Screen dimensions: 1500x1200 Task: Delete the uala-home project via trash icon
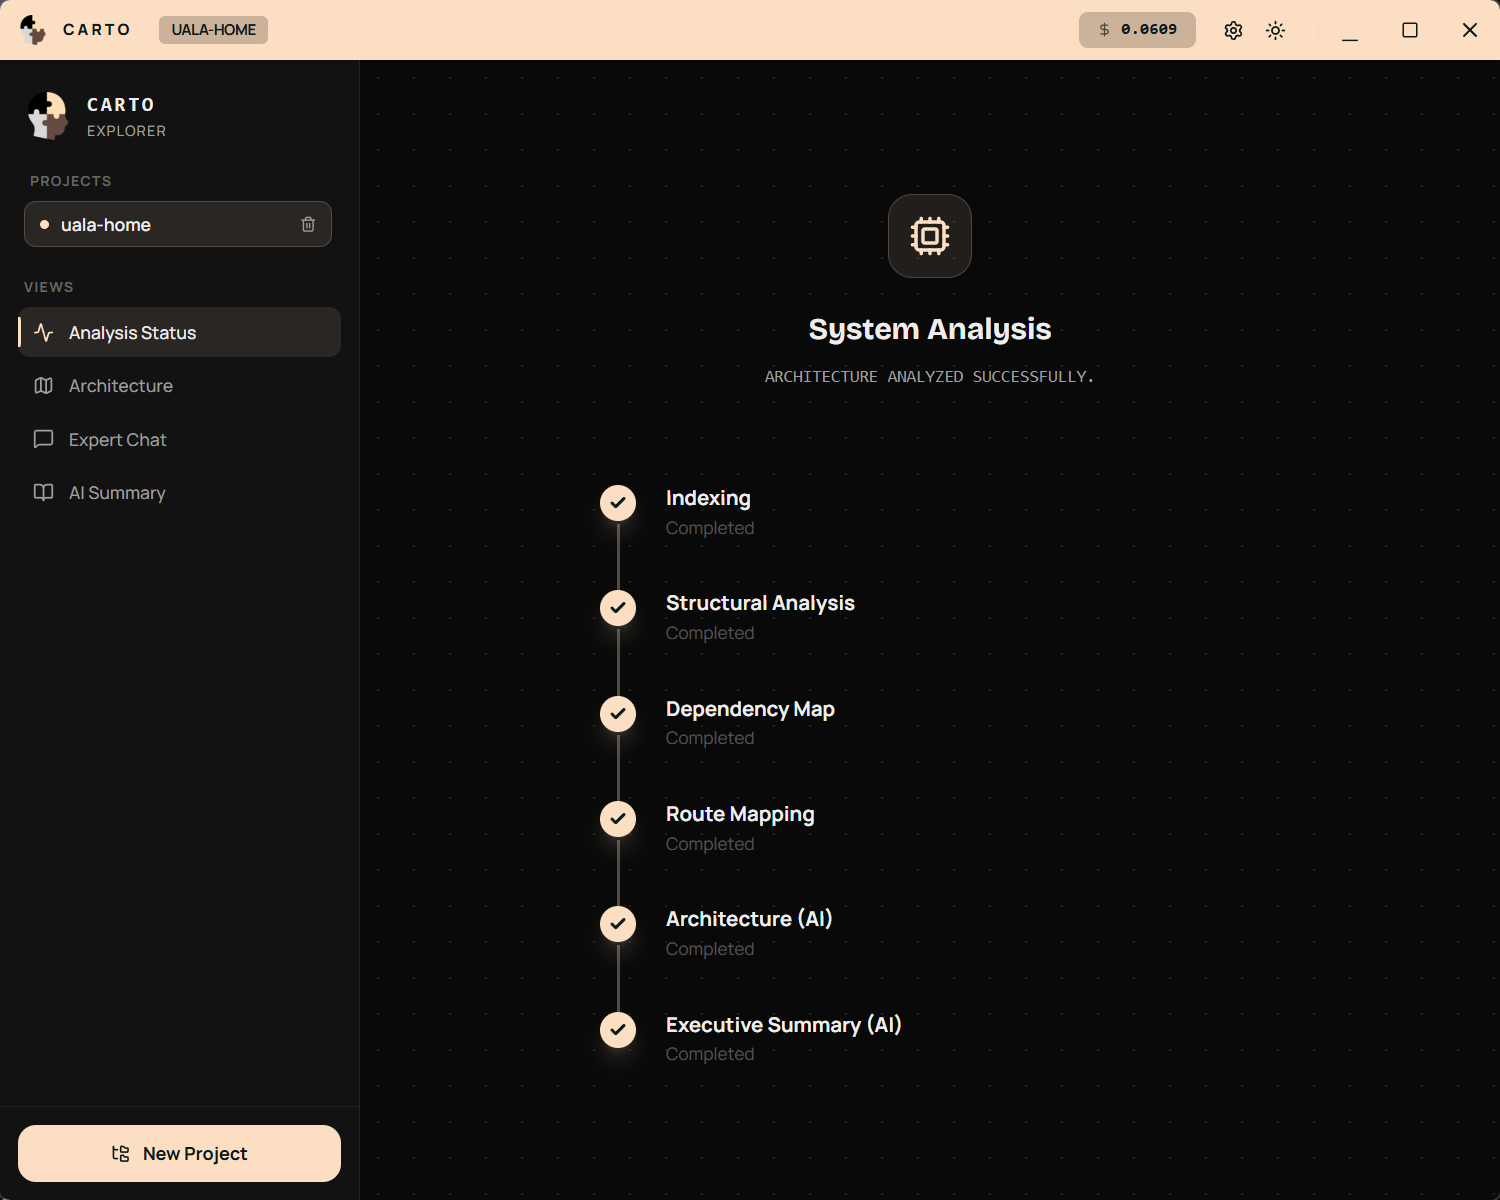pyautogui.click(x=308, y=224)
